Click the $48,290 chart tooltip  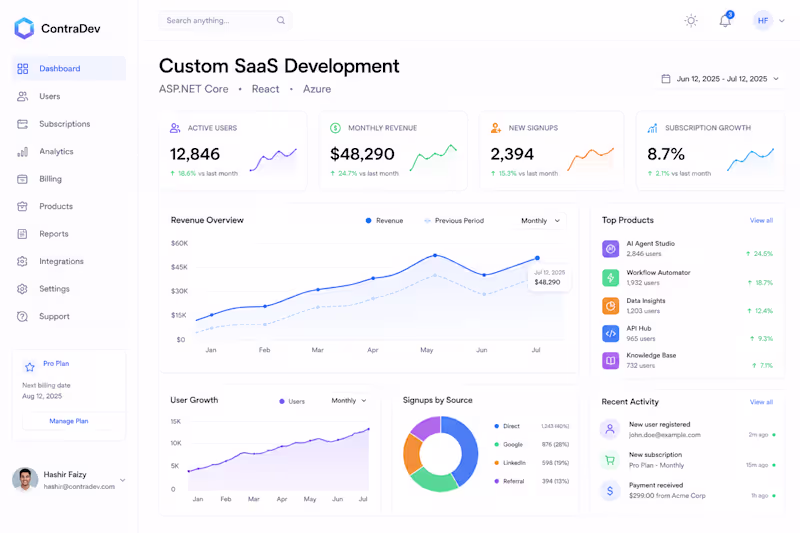(x=548, y=277)
